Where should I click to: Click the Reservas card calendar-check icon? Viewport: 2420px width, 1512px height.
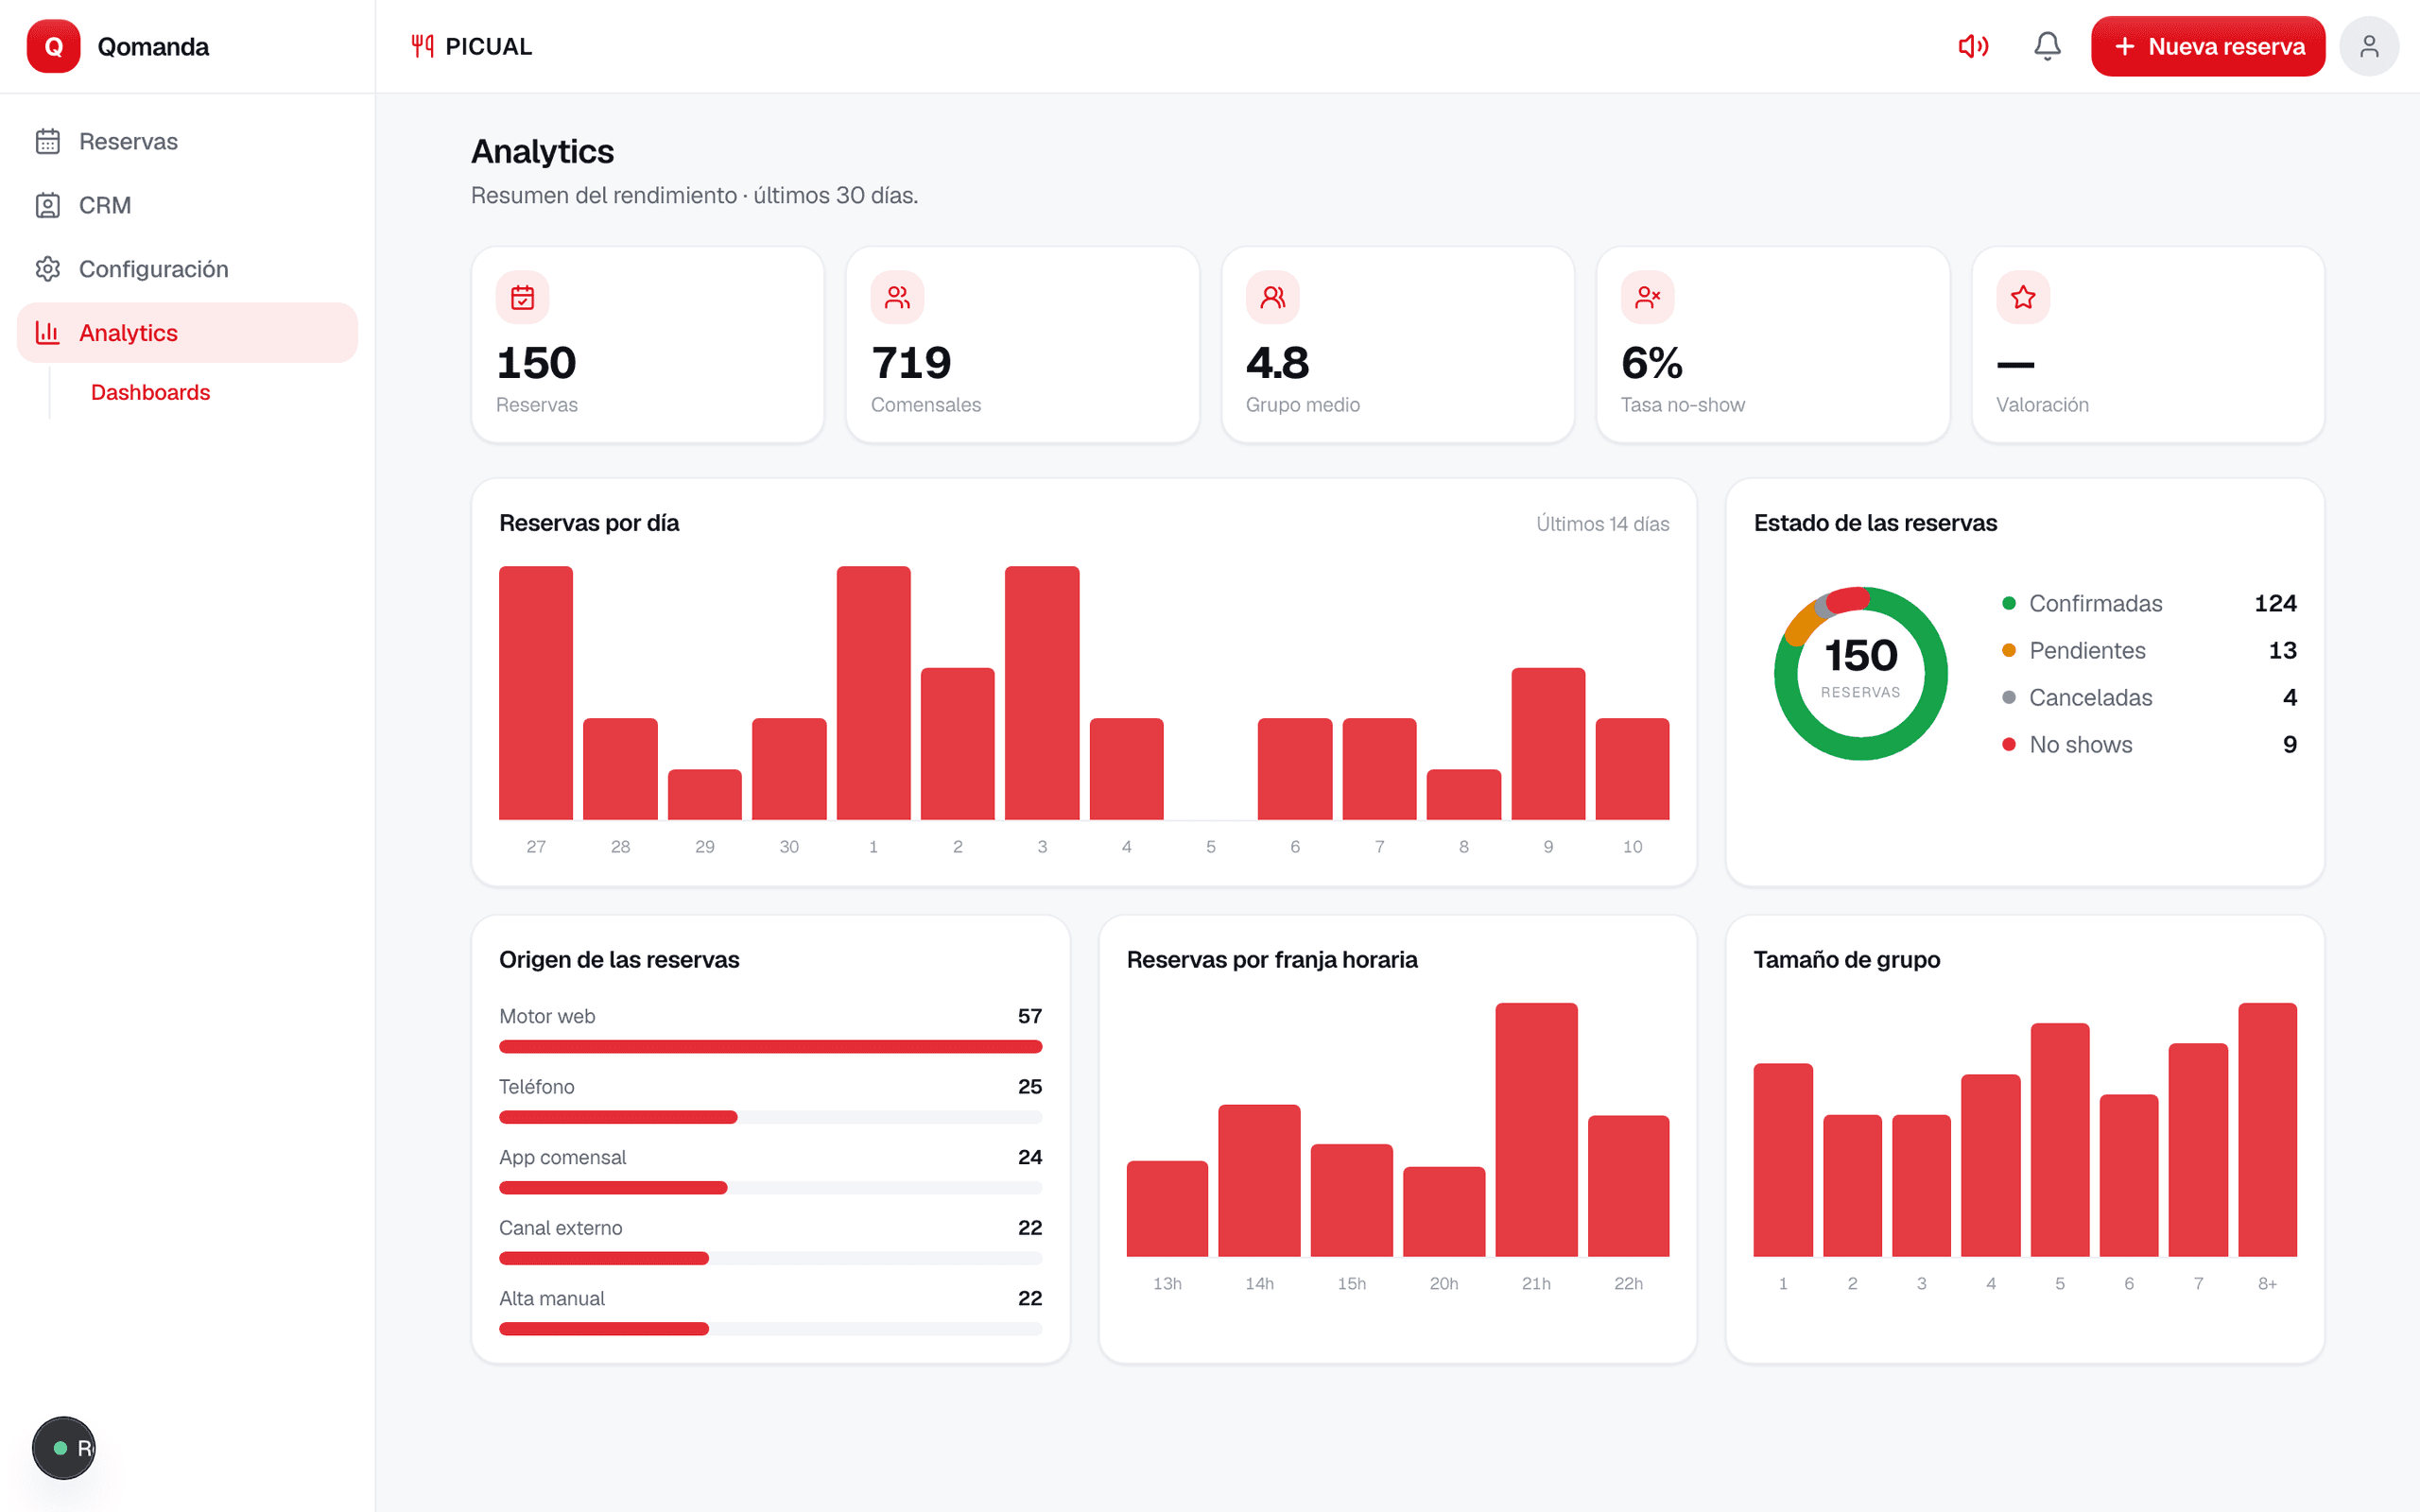click(522, 297)
